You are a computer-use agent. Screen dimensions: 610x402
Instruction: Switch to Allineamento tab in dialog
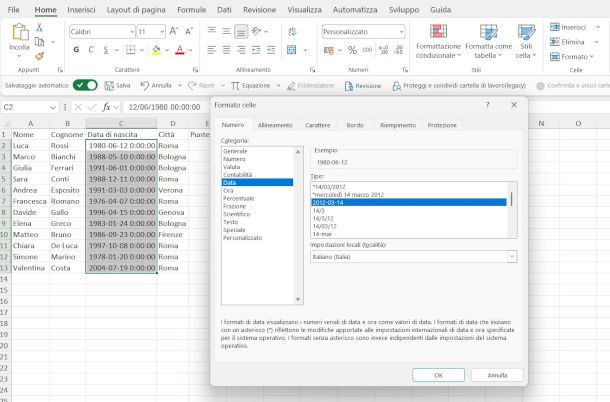[275, 125]
